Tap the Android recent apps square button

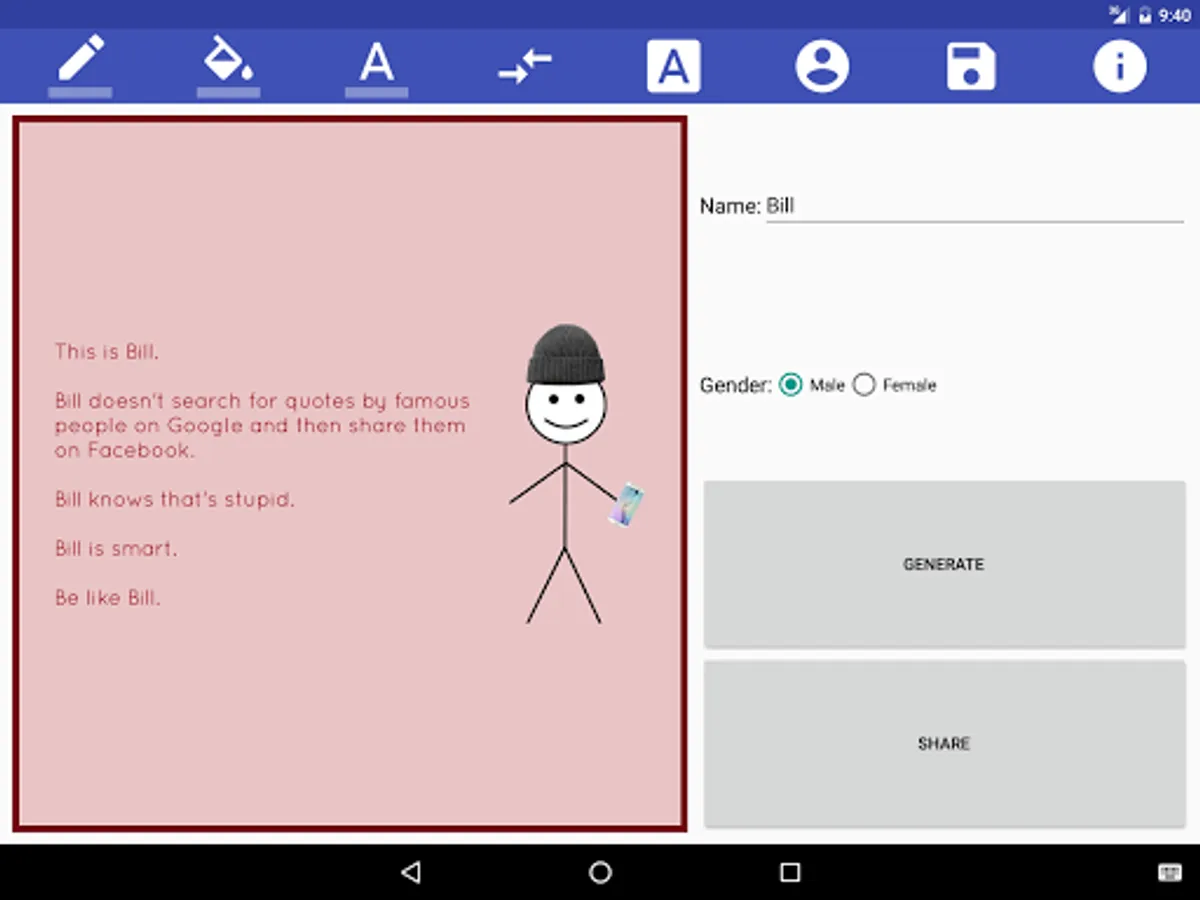coord(790,872)
